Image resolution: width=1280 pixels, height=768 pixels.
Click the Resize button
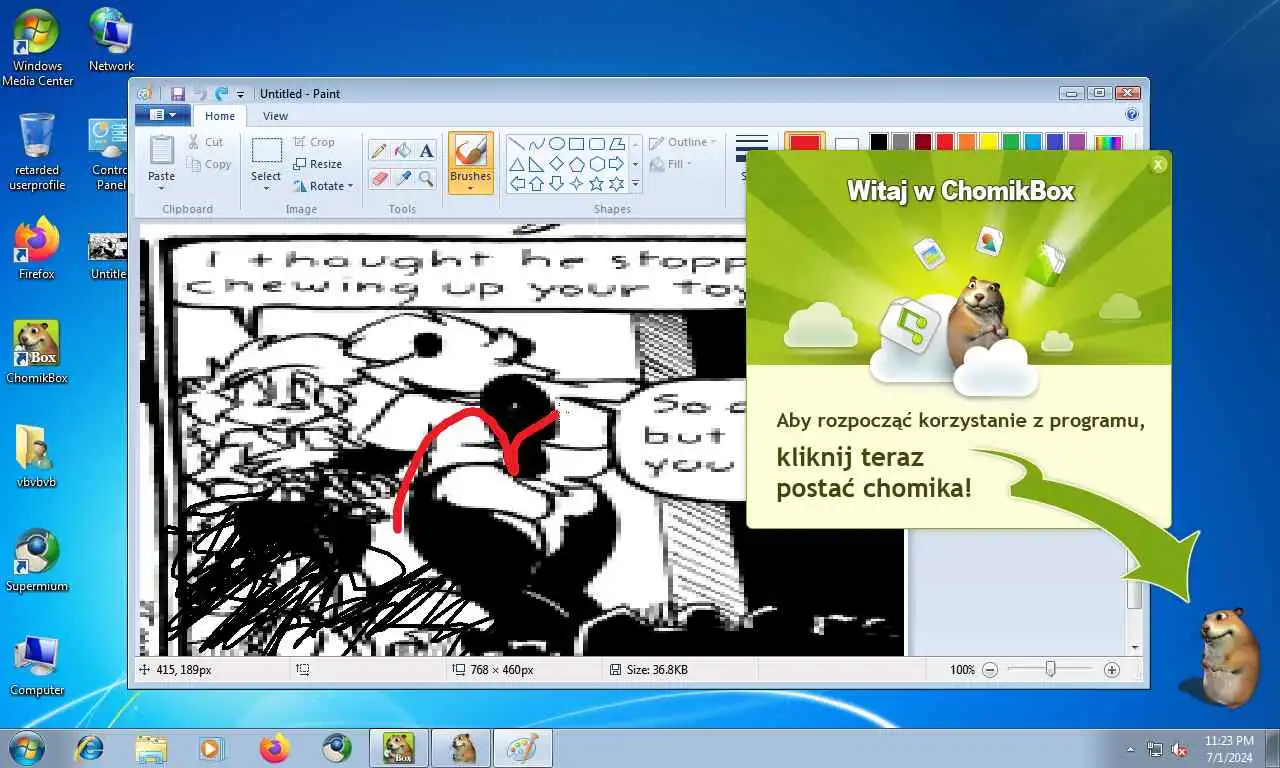click(x=318, y=164)
